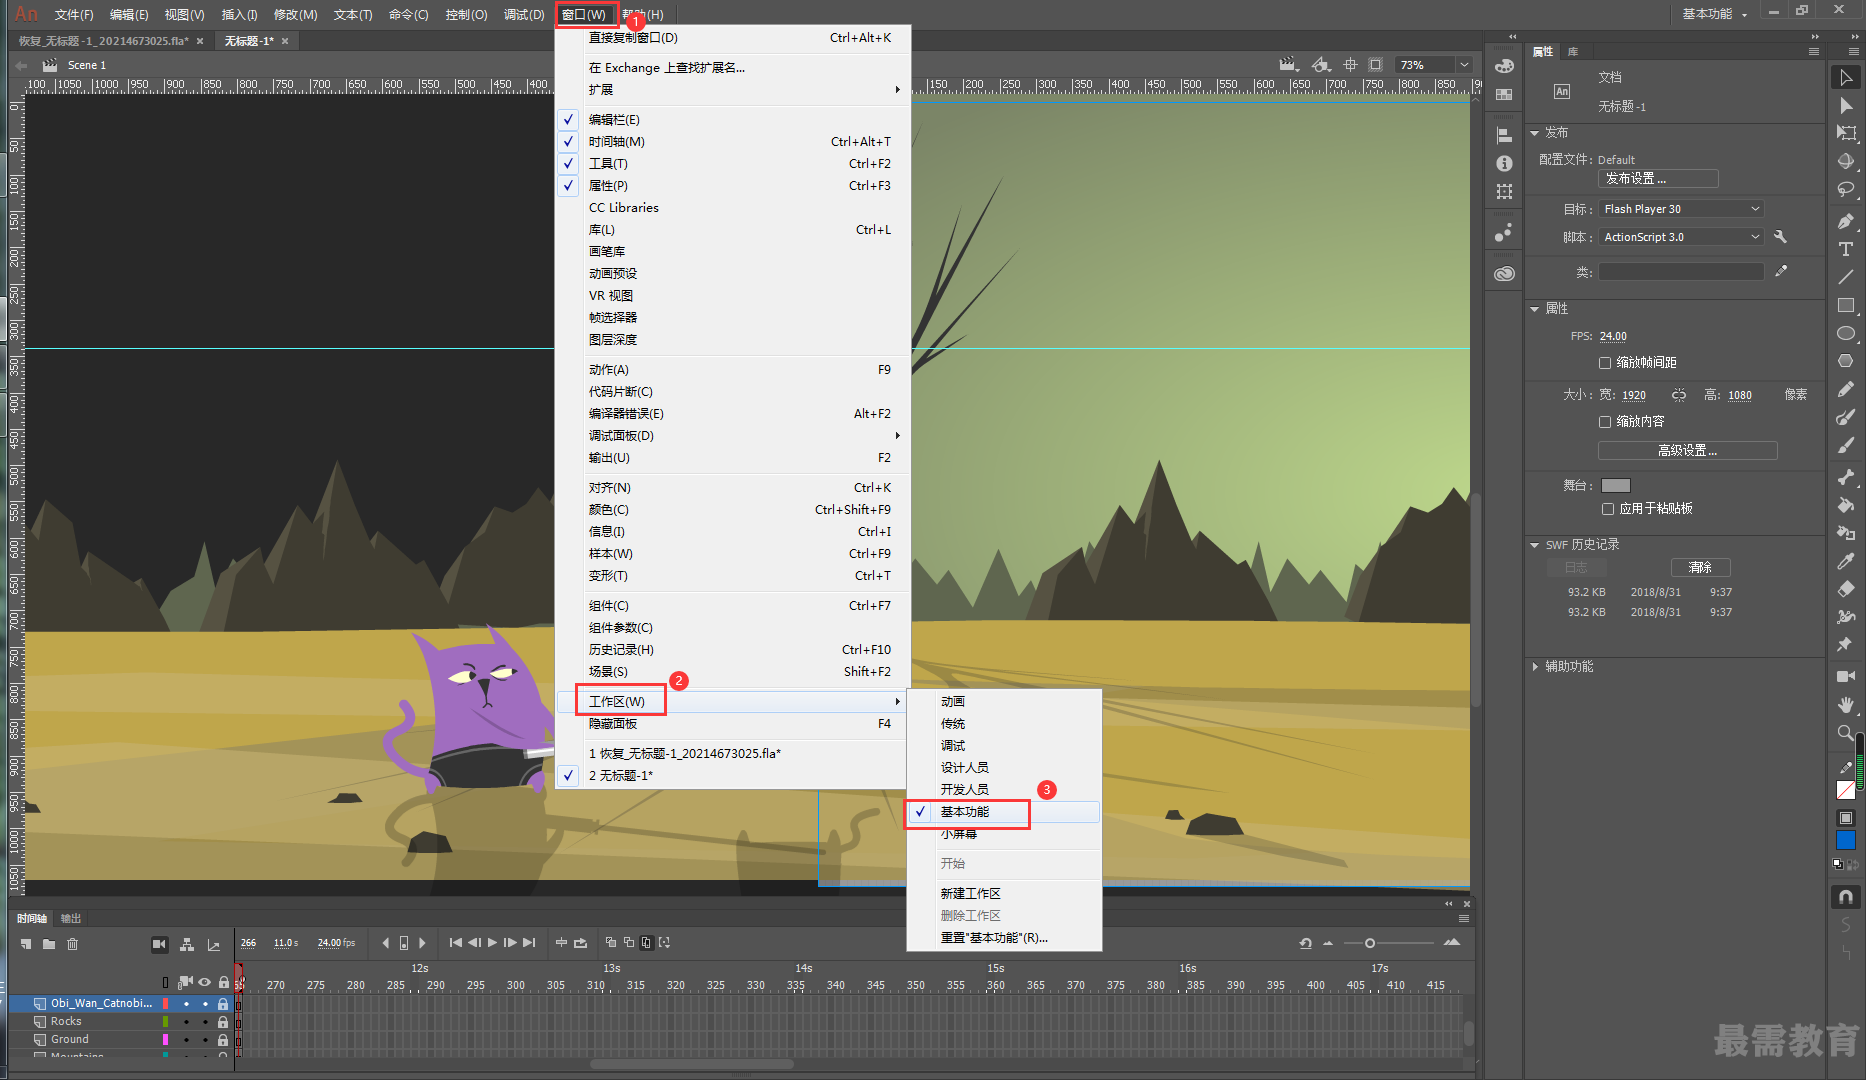Select New Workspace entry
1866x1080 pixels.
pyautogui.click(x=1004, y=893)
